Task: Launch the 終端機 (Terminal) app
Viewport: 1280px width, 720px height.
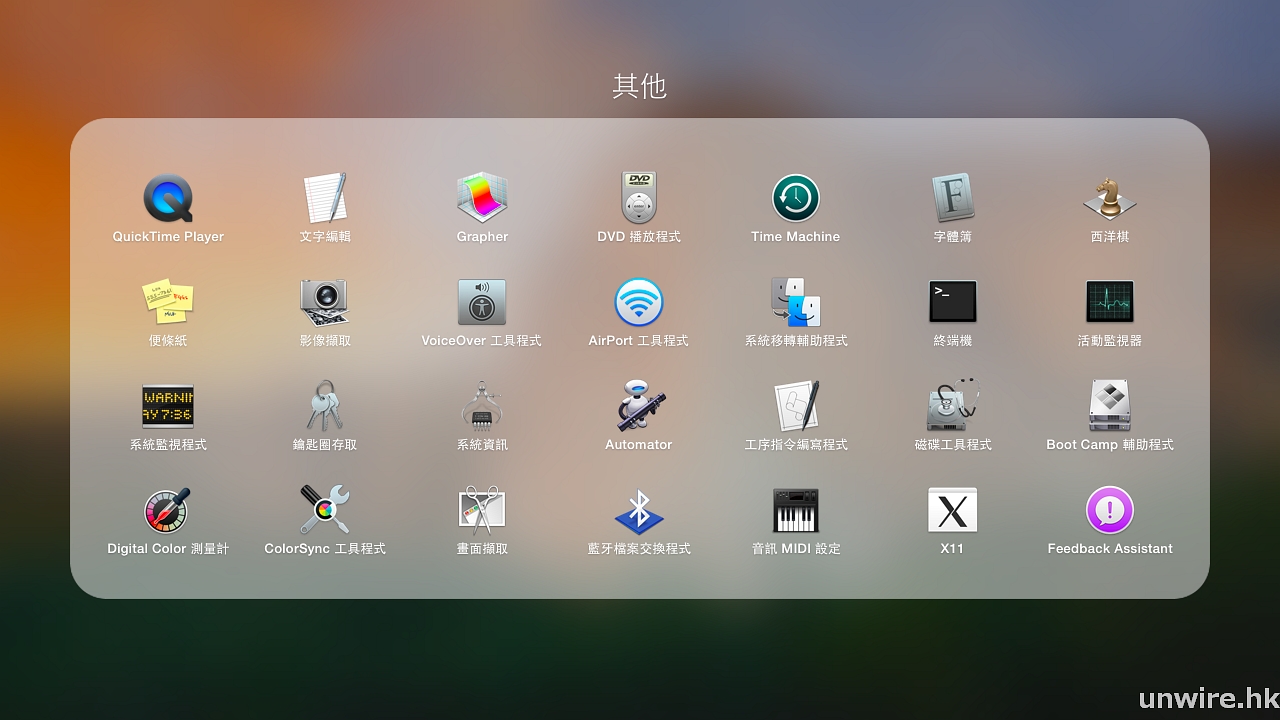Action: (952, 302)
